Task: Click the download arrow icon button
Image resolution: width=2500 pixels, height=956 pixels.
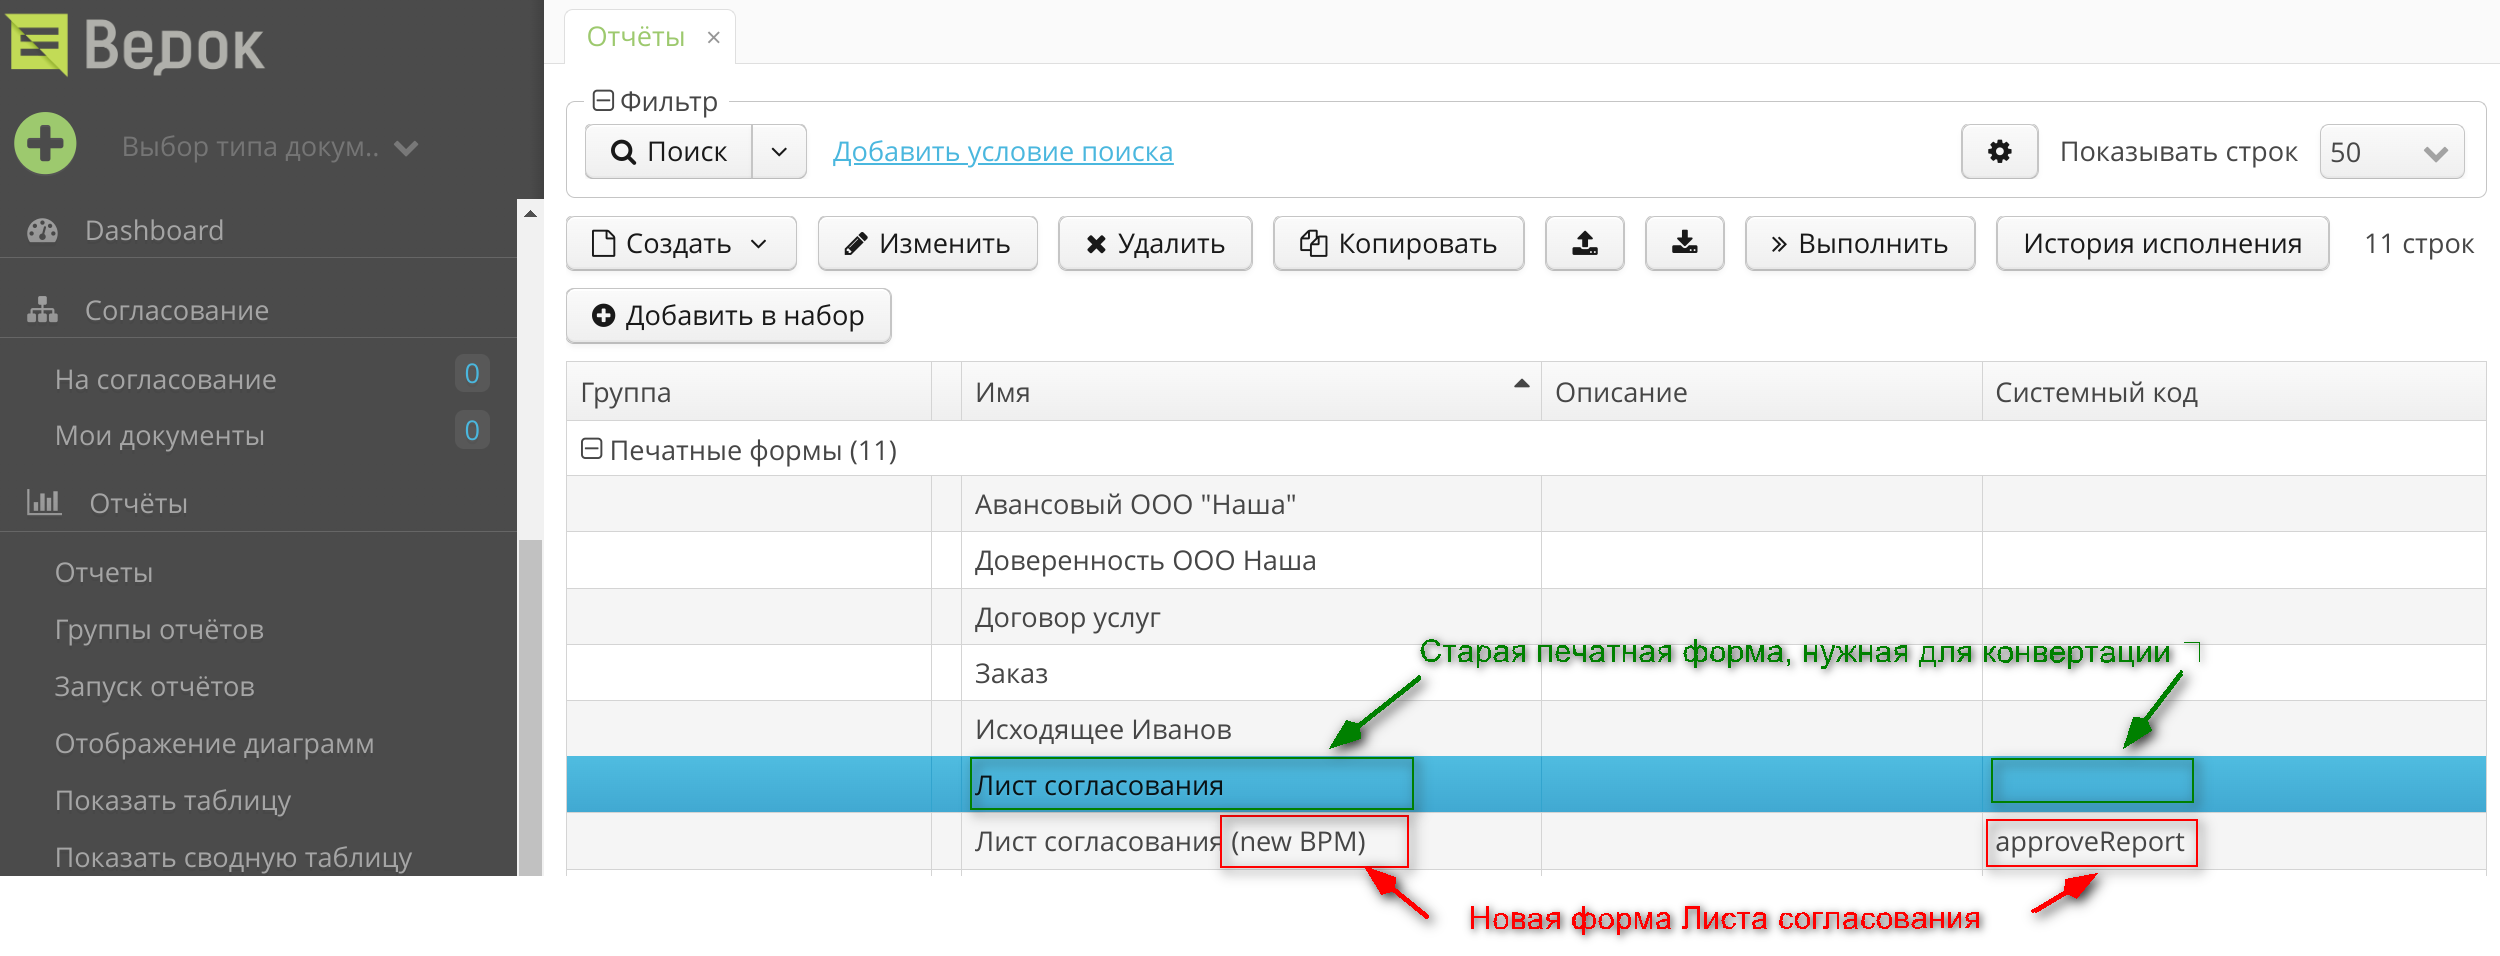Action: point(1684,244)
